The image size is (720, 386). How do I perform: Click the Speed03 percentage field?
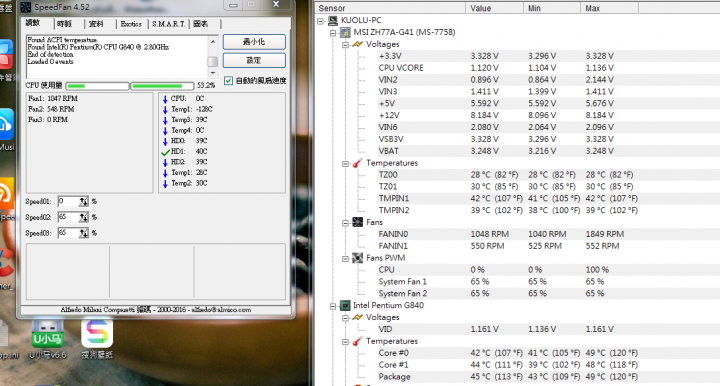[x=68, y=233]
